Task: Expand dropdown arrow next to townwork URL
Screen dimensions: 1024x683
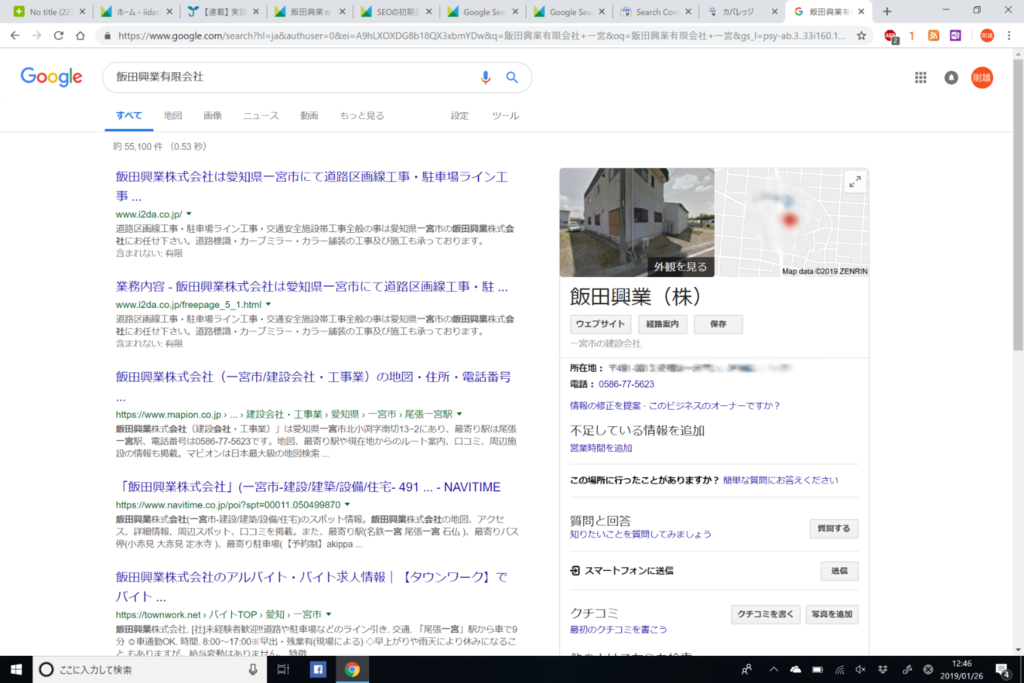Action: (328, 614)
